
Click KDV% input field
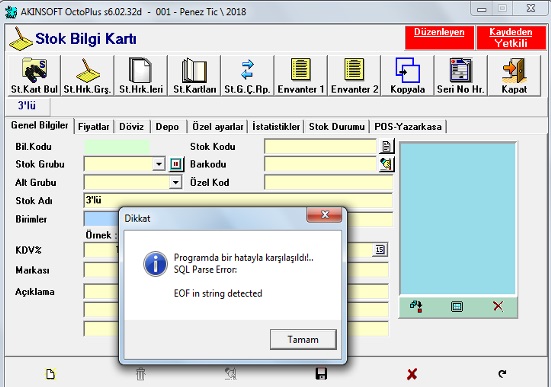[102, 250]
